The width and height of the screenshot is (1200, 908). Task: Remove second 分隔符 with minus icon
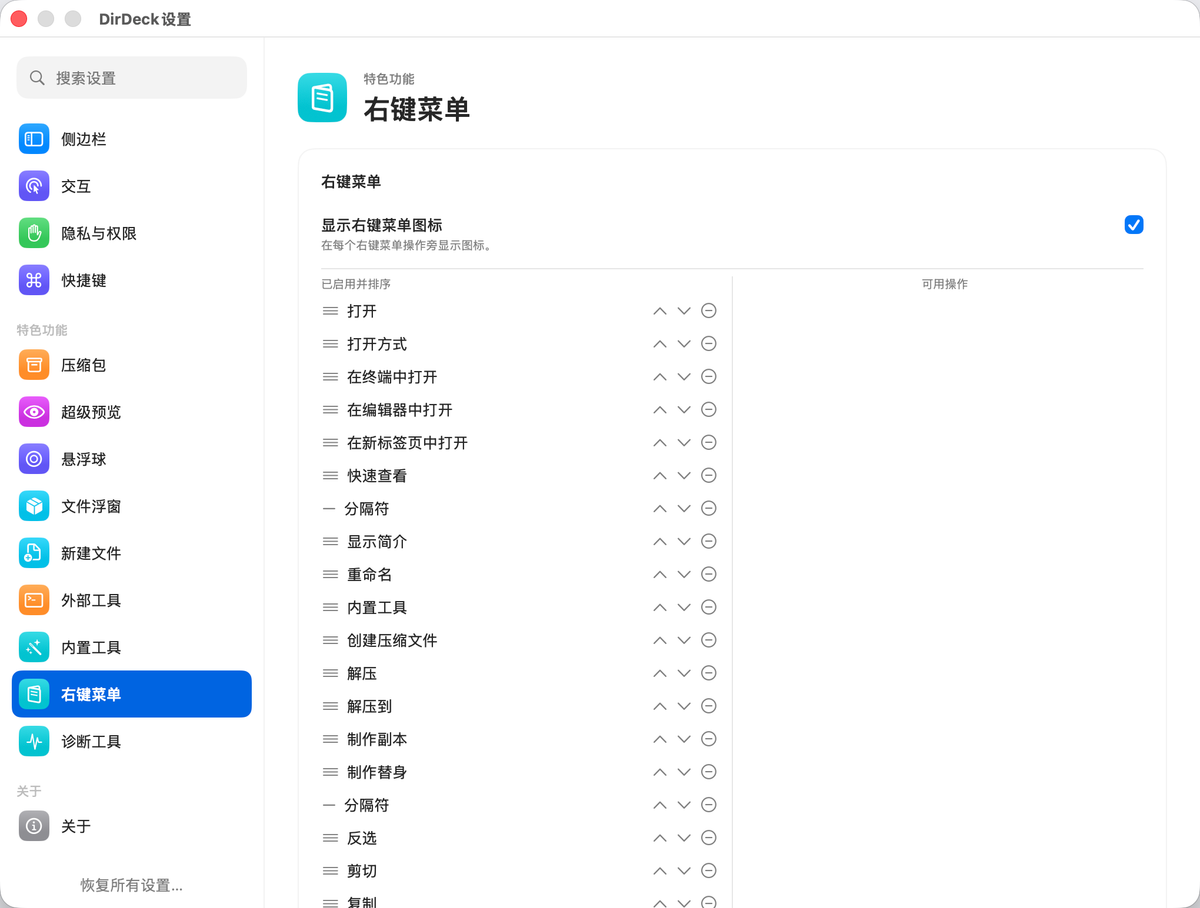[x=708, y=805]
